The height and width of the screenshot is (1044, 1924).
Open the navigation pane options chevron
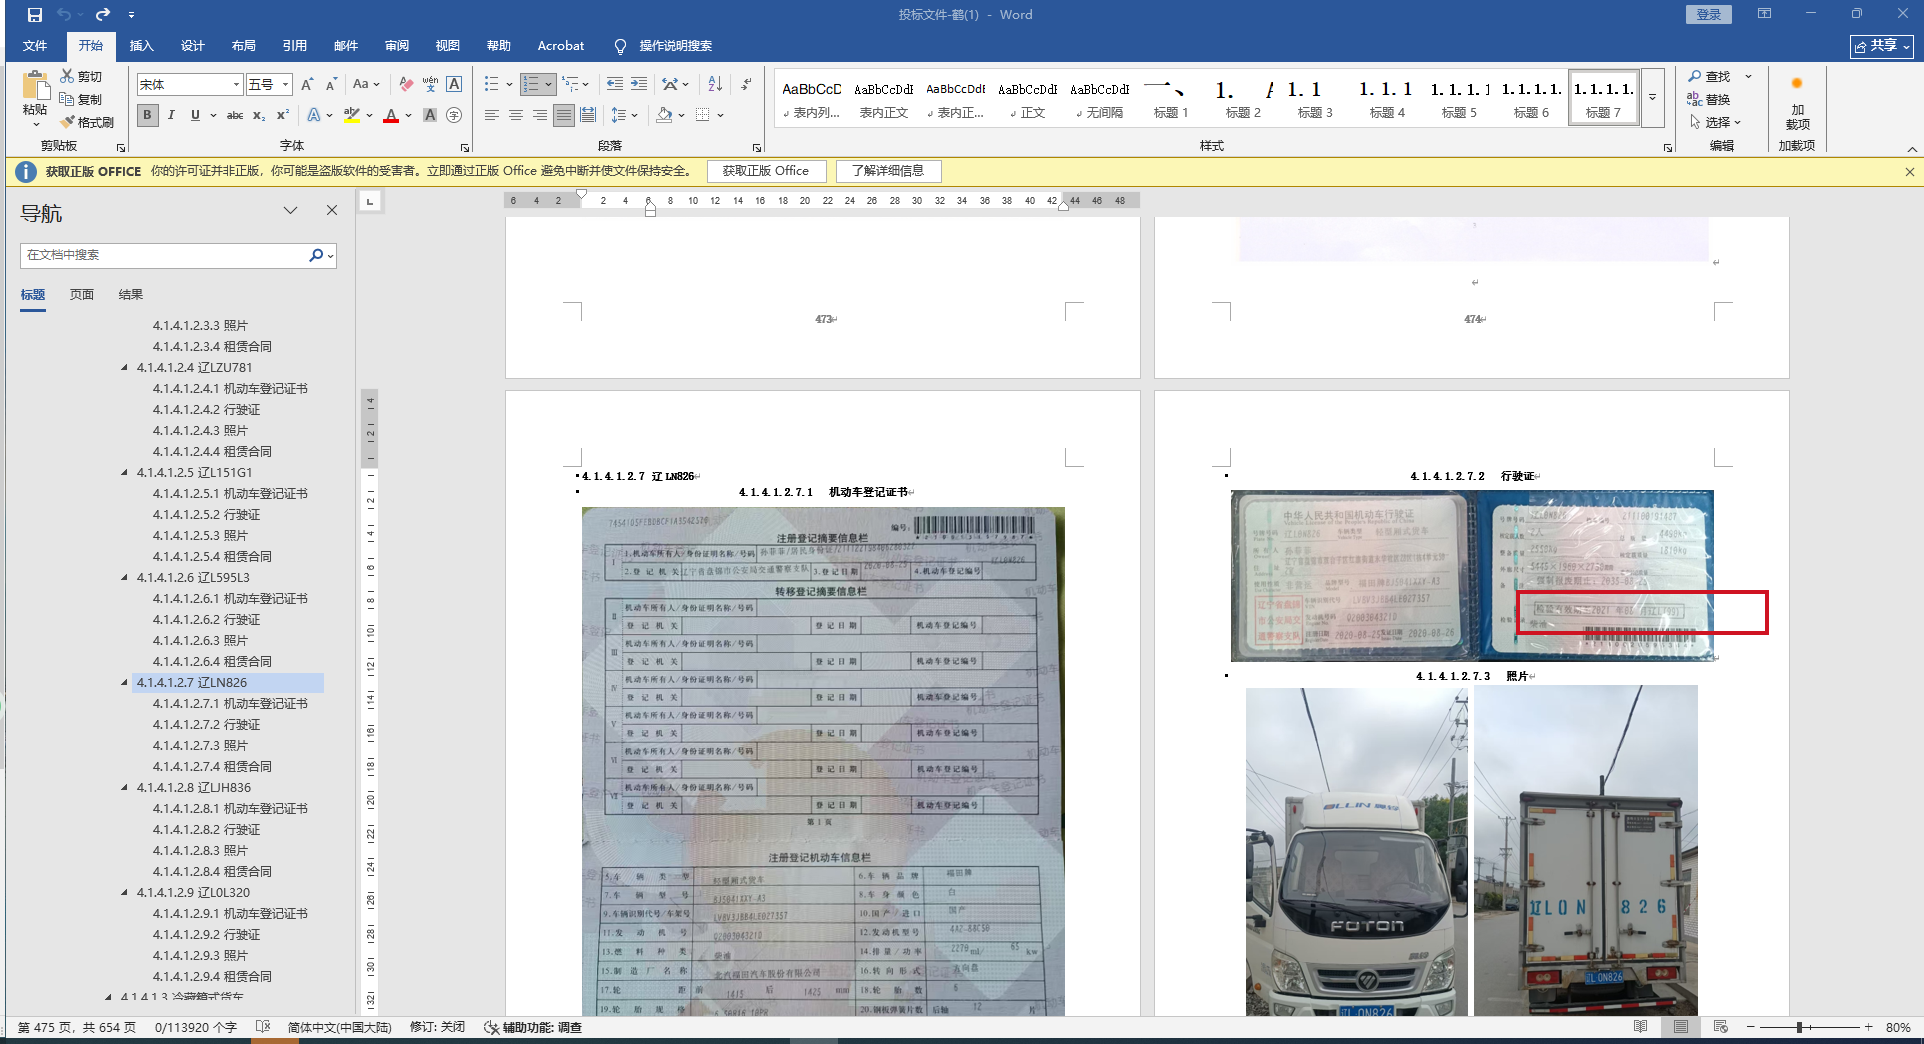coord(291,210)
